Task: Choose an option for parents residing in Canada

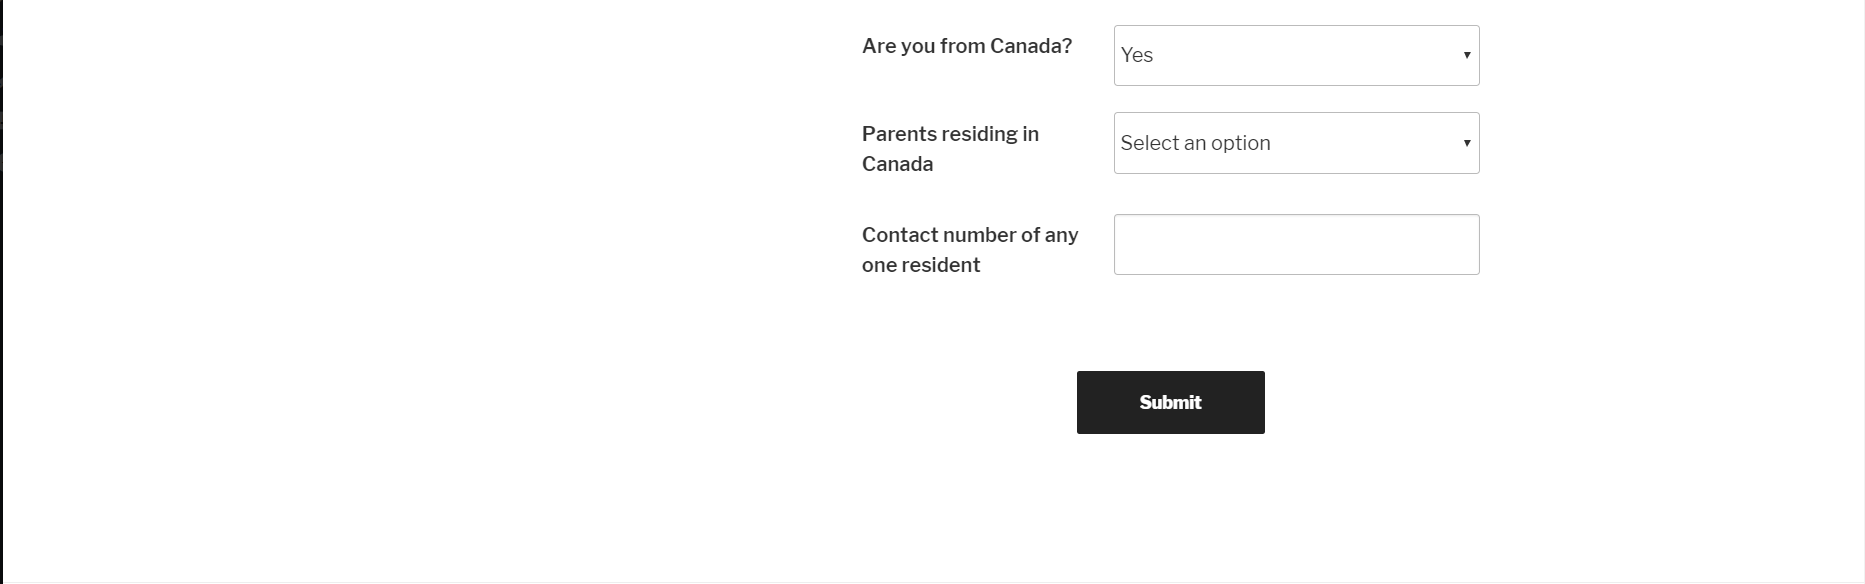Action: tap(1296, 143)
